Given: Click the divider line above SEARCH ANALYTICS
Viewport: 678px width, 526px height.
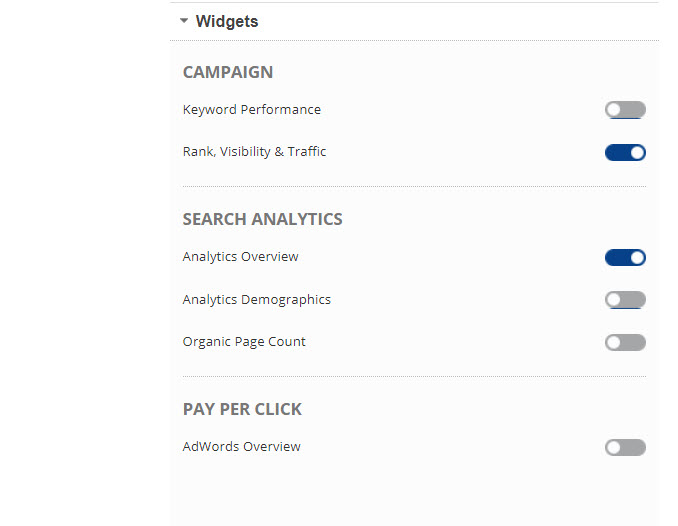Looking at the screenshot, I should pos(414,186).
